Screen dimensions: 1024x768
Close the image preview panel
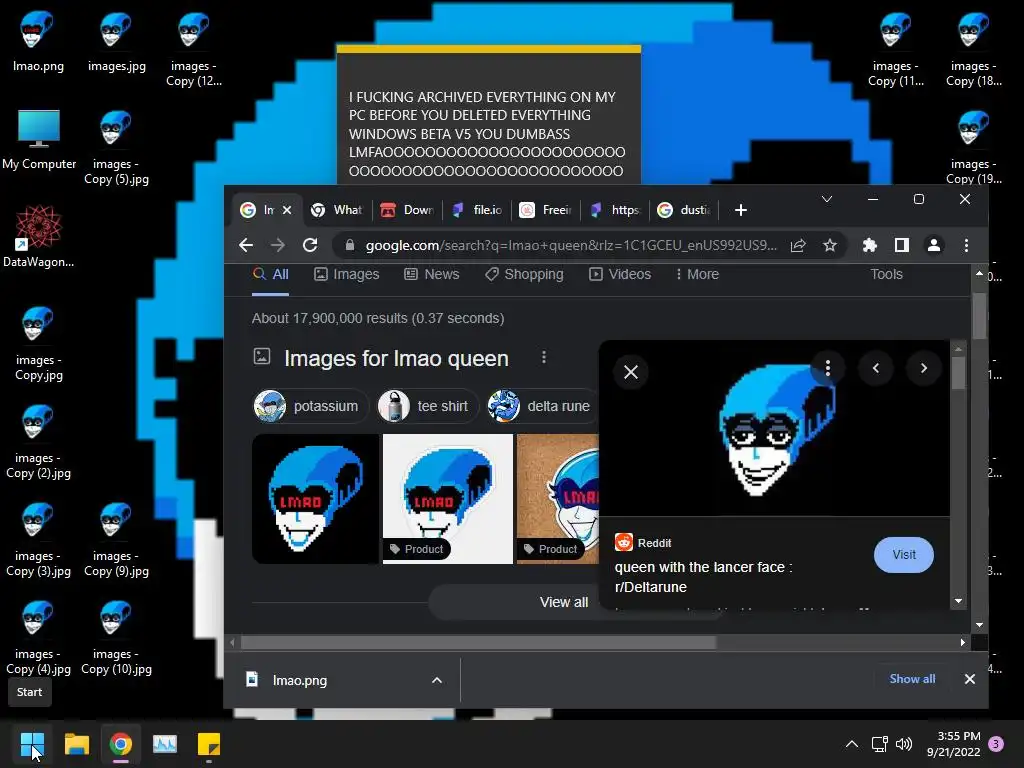(x=631, y=372)
